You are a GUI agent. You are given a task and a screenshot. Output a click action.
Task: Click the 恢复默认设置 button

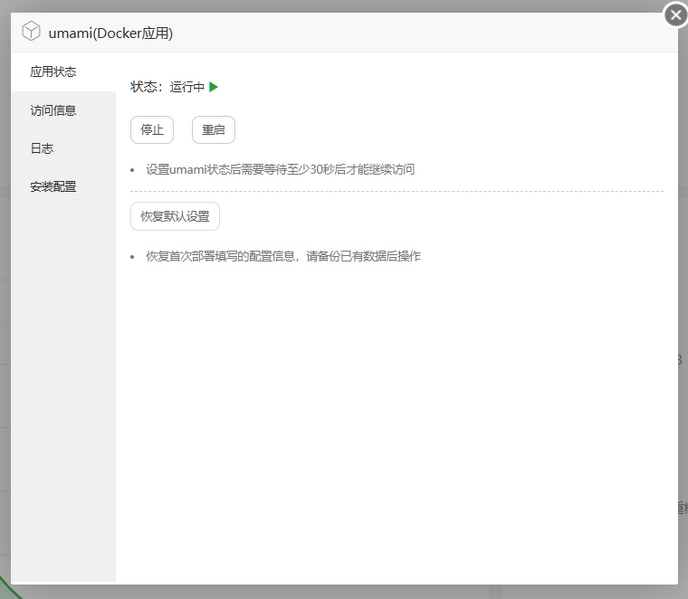(175, 216)
